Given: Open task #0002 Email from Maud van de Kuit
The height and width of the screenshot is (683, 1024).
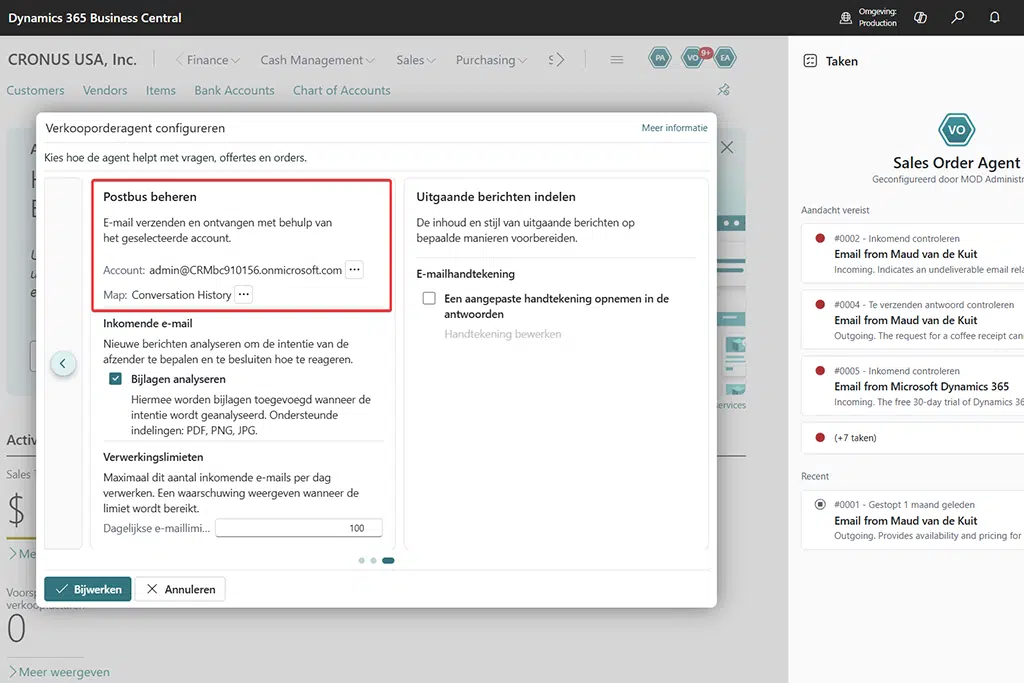Looking at the screenshot, I should [x=912, y=253].
